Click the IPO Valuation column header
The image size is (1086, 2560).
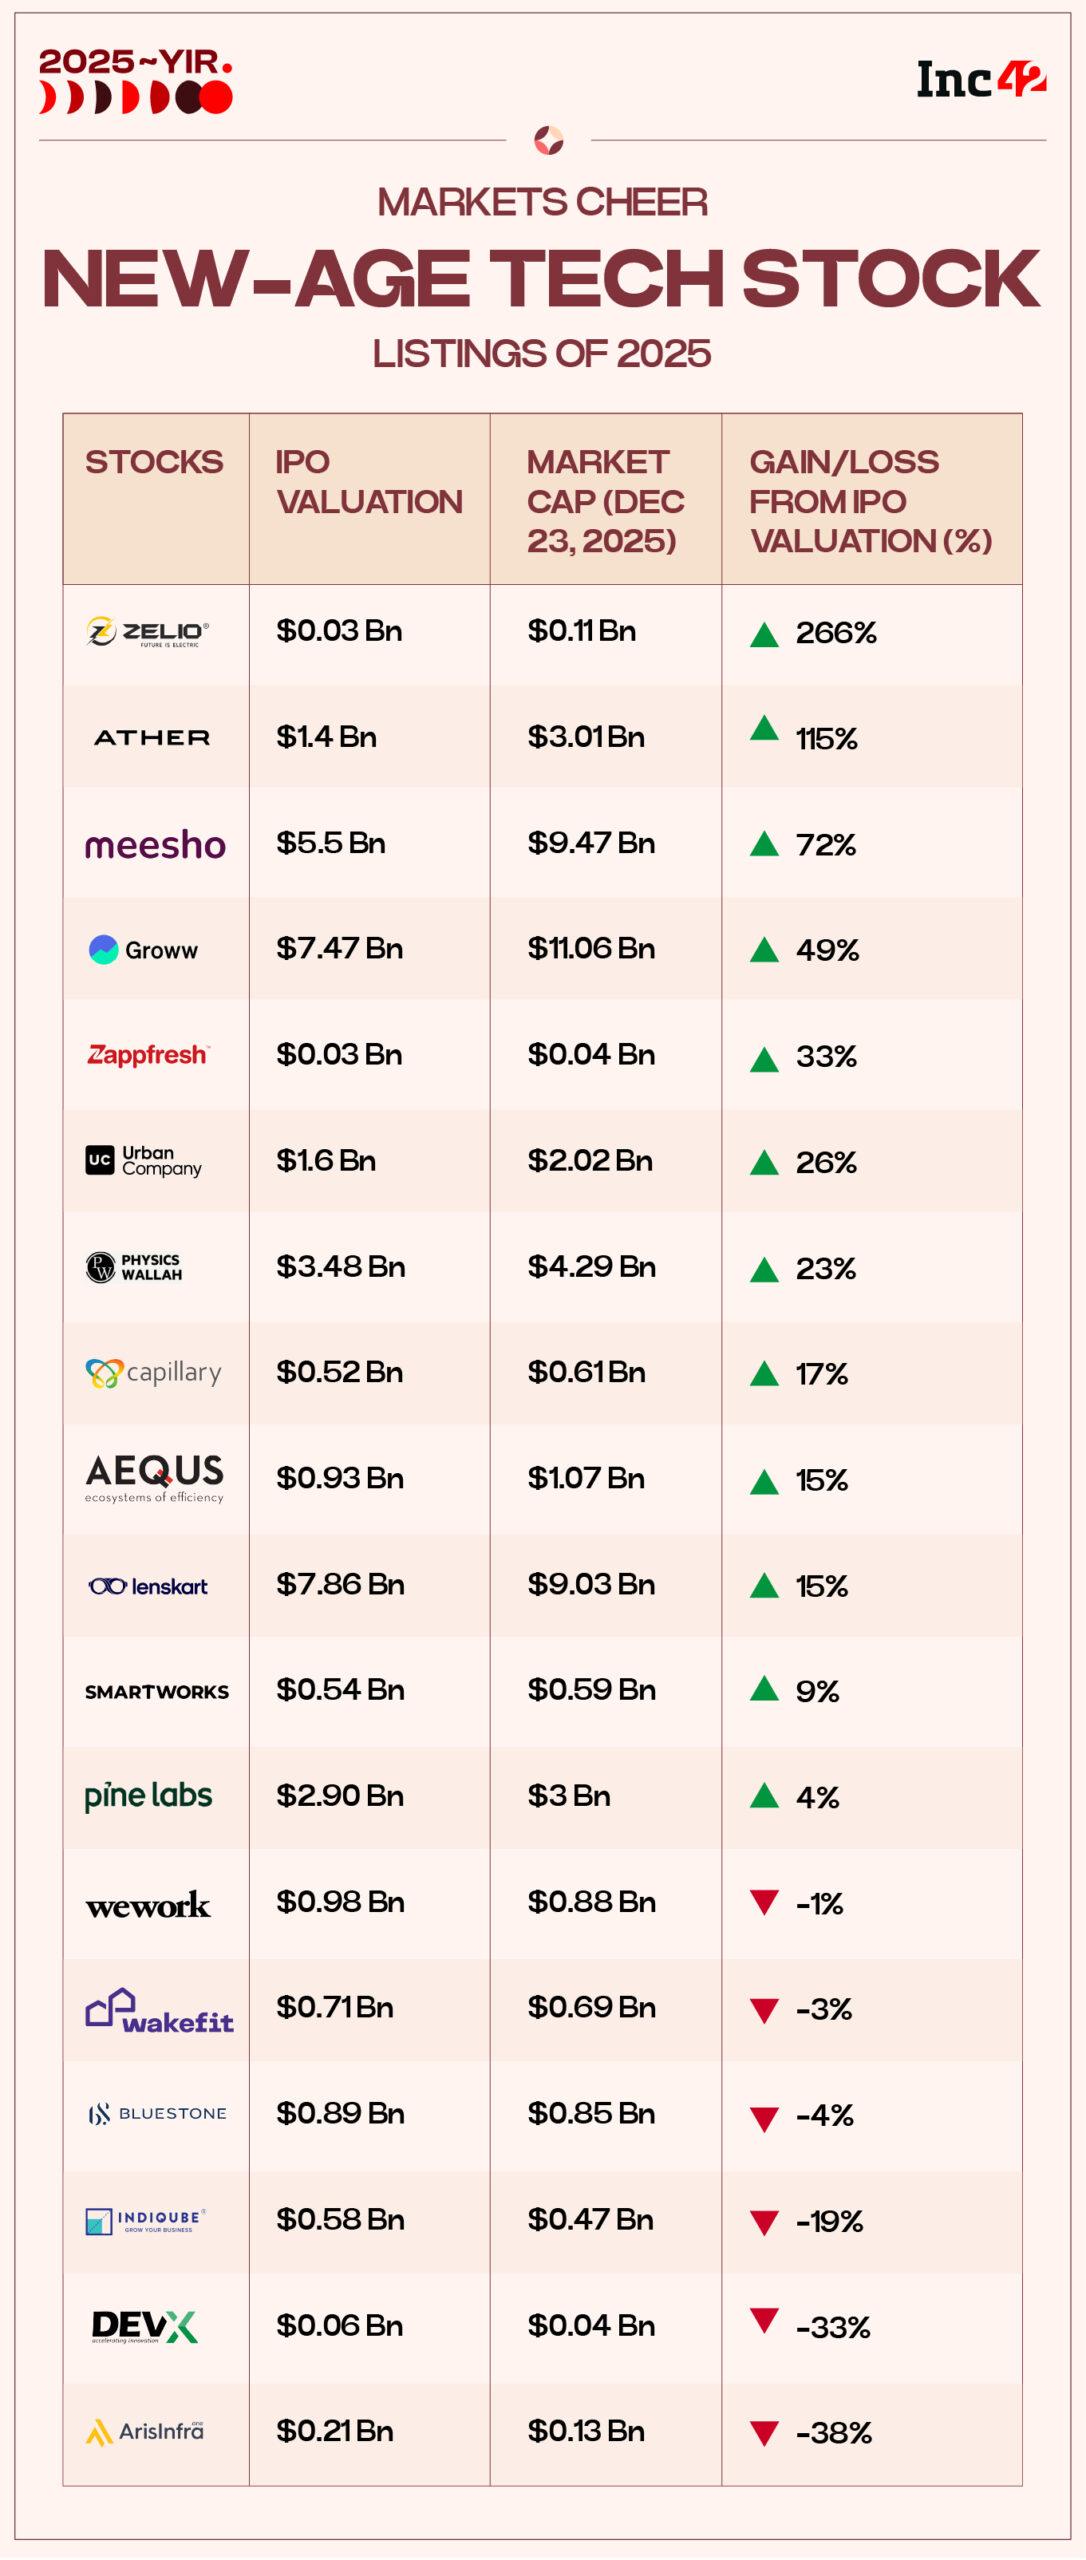tap(369, 482)
